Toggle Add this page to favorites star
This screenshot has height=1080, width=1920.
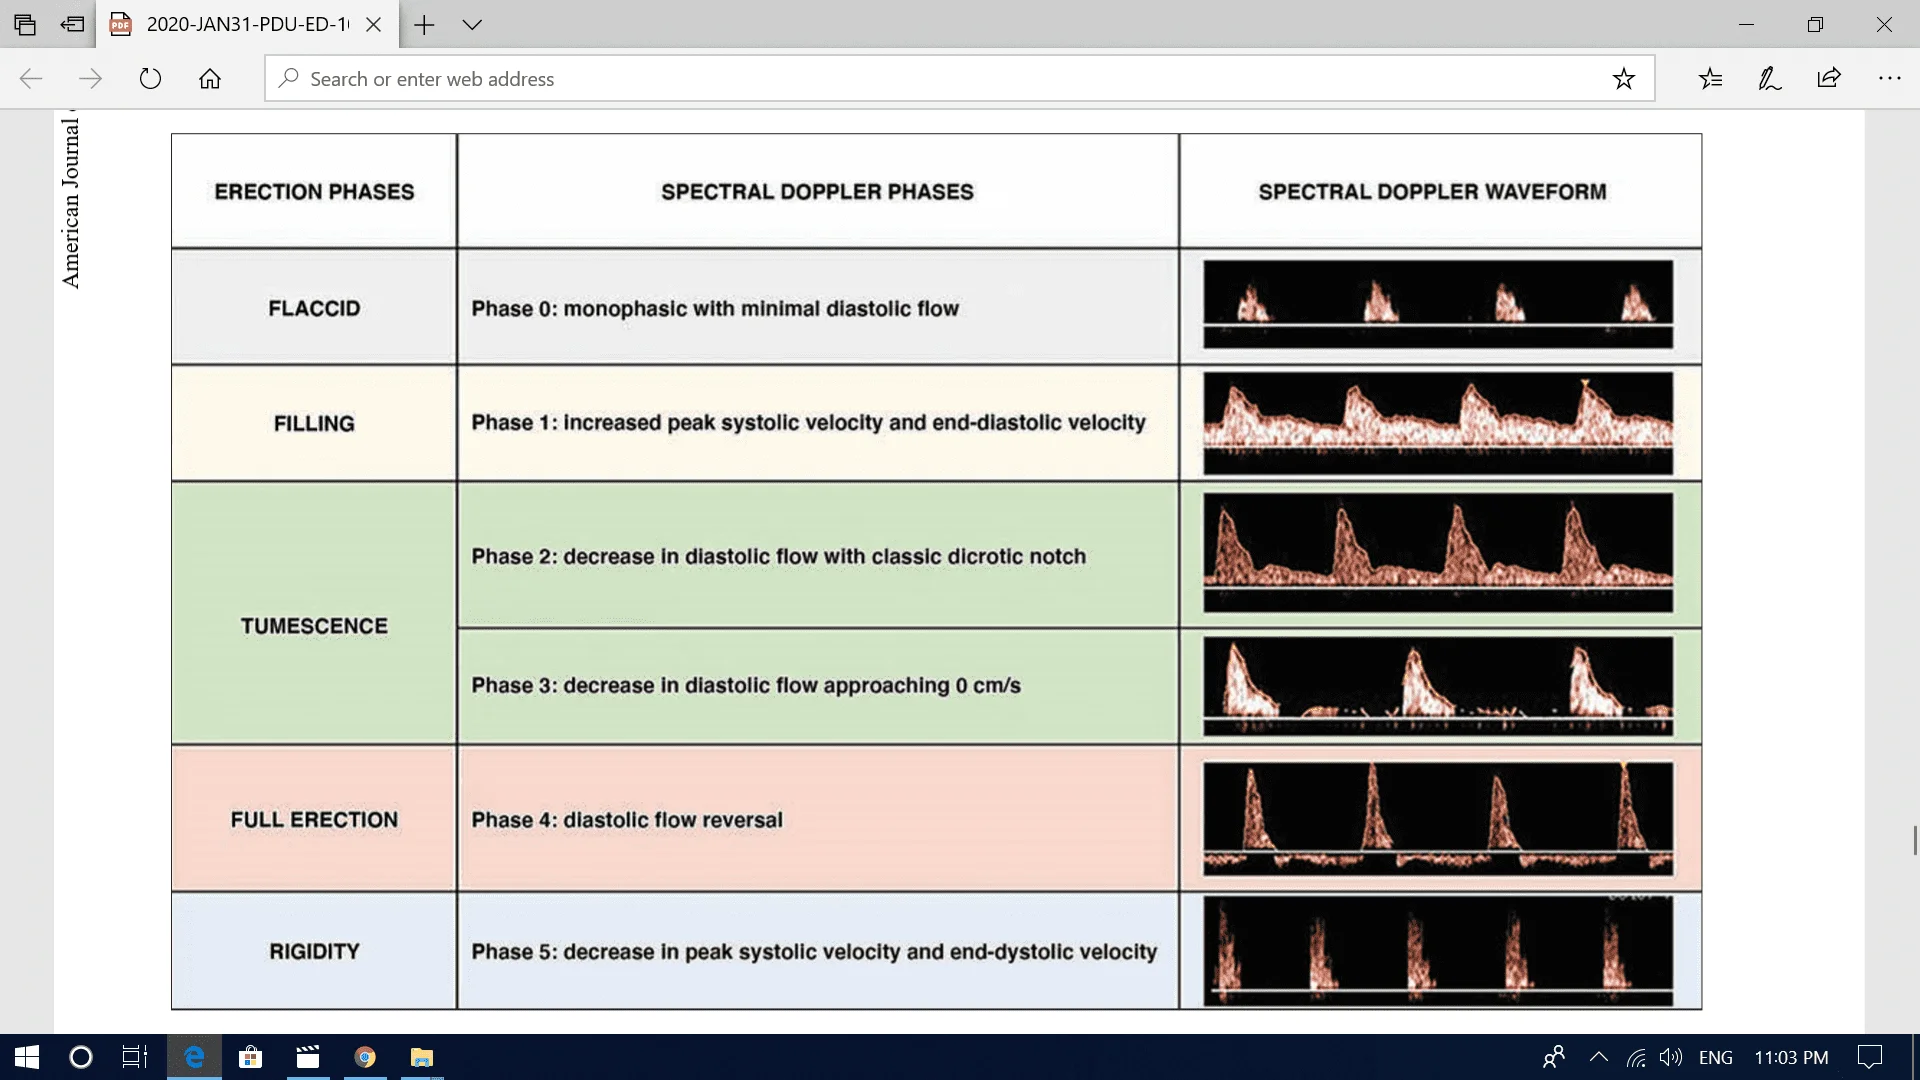pos(1623,78)
